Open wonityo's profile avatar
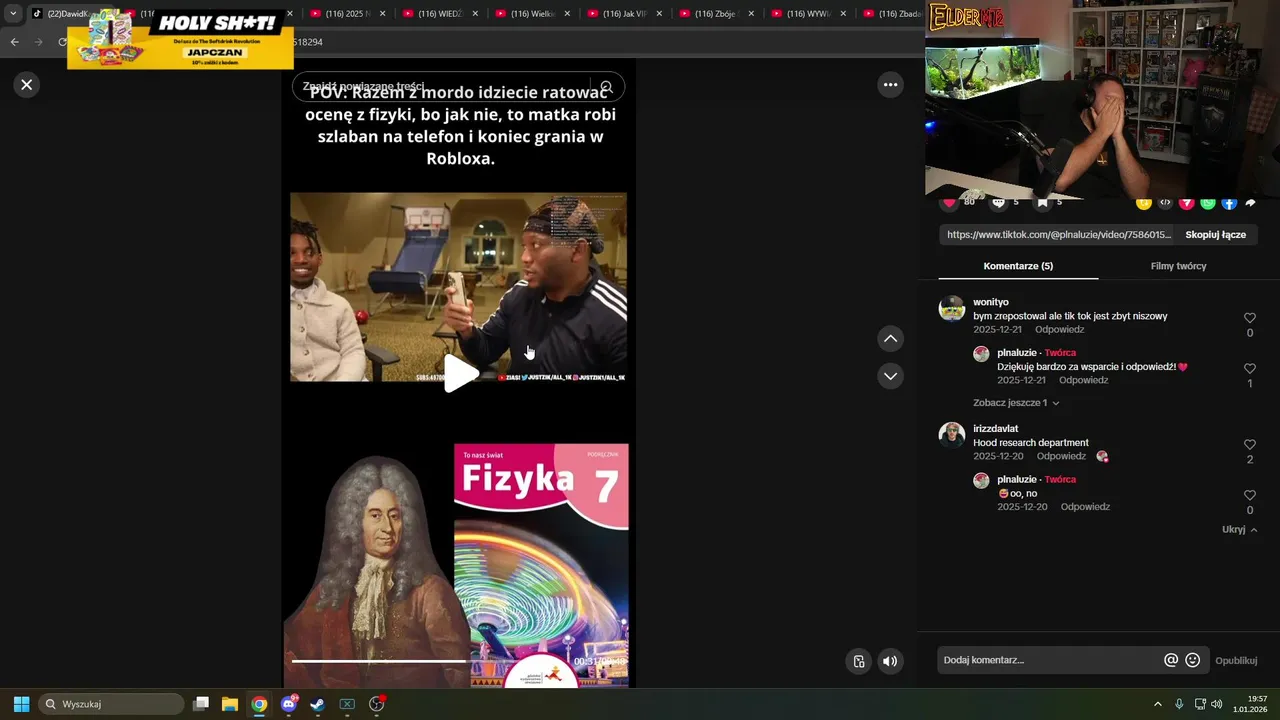The height and width of the screenshot is (720, 1280). [952, 308]
